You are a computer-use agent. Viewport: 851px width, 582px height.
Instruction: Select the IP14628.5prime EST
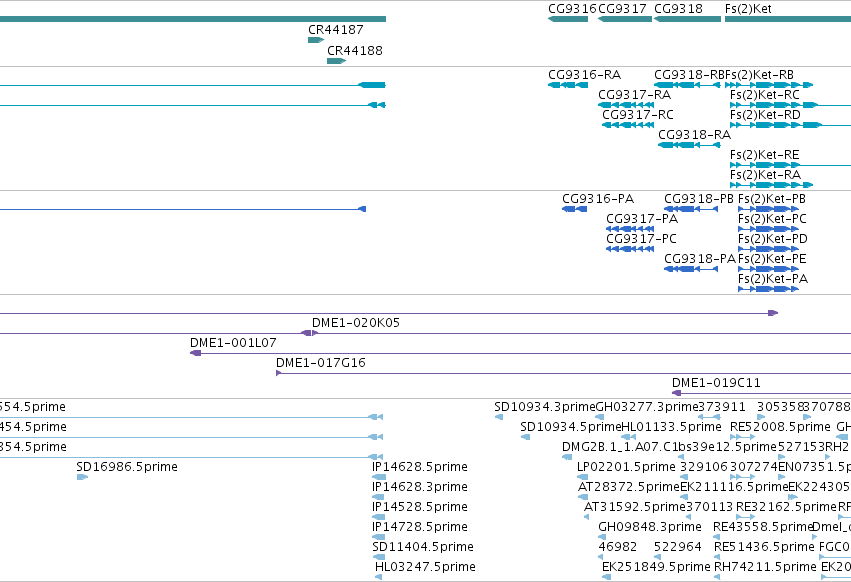coord(379,477)
